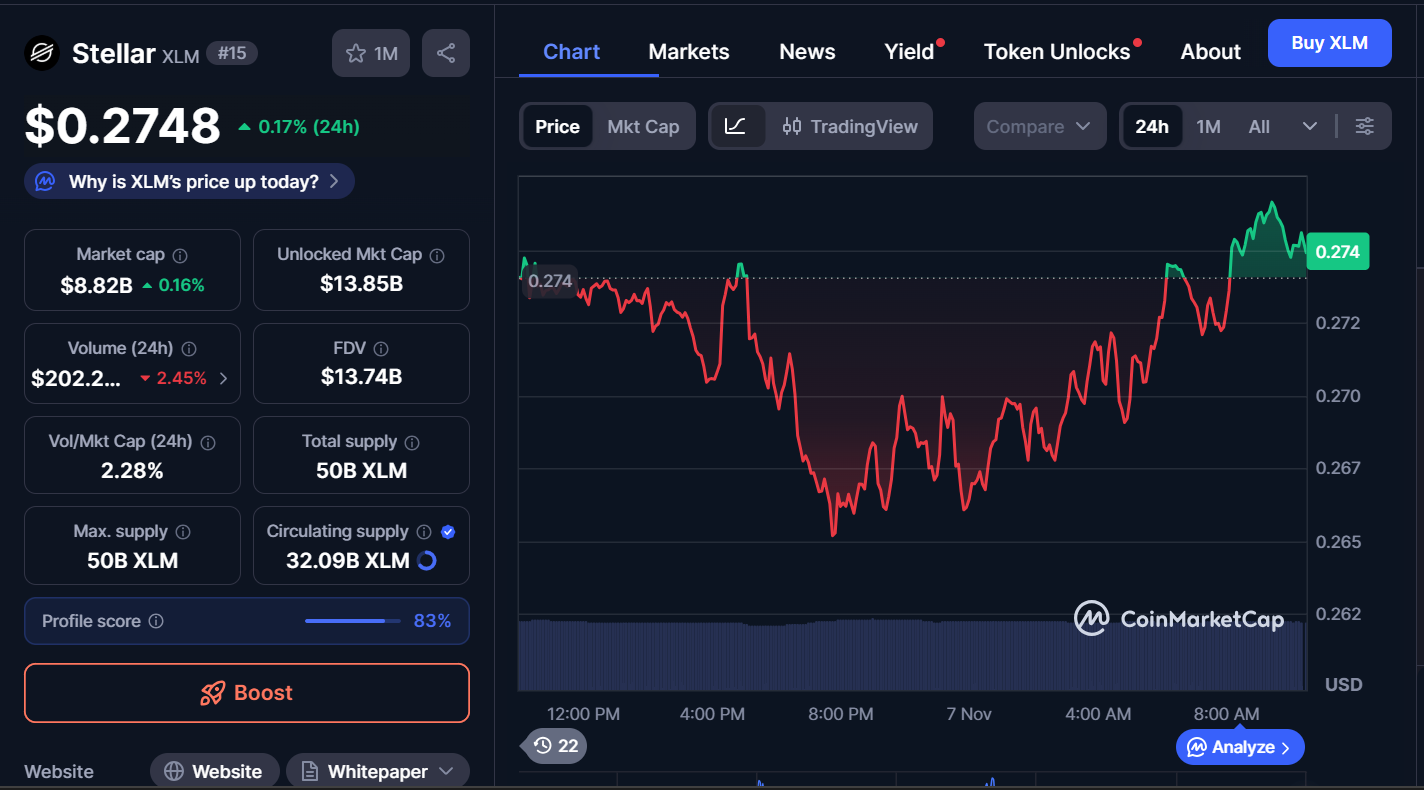Screen dimensions: 1424x790
Task: Click the Profile score info icon
Action: [x=156, y=621]
